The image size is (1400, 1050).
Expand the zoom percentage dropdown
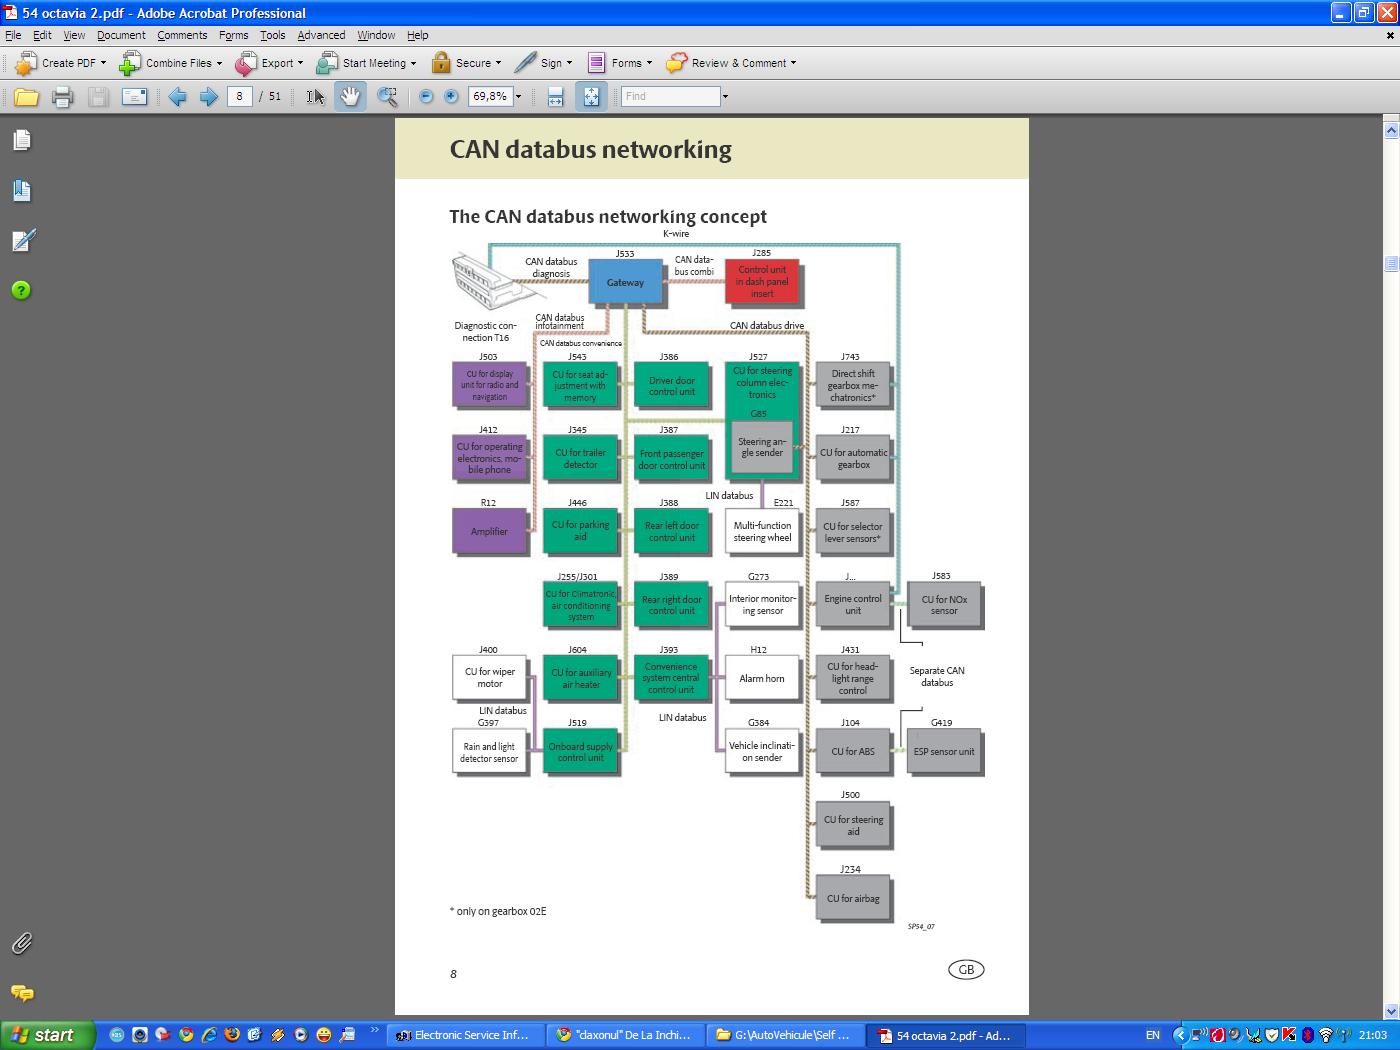518,97
